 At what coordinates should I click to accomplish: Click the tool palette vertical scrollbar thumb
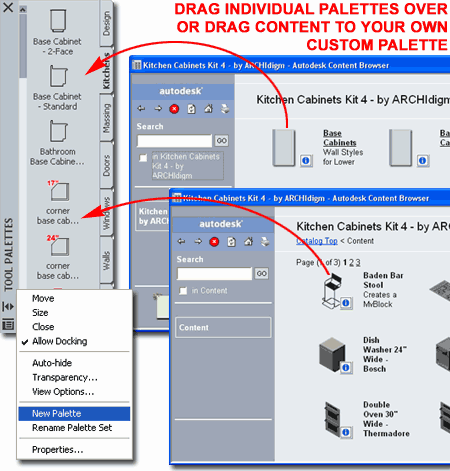23,46
